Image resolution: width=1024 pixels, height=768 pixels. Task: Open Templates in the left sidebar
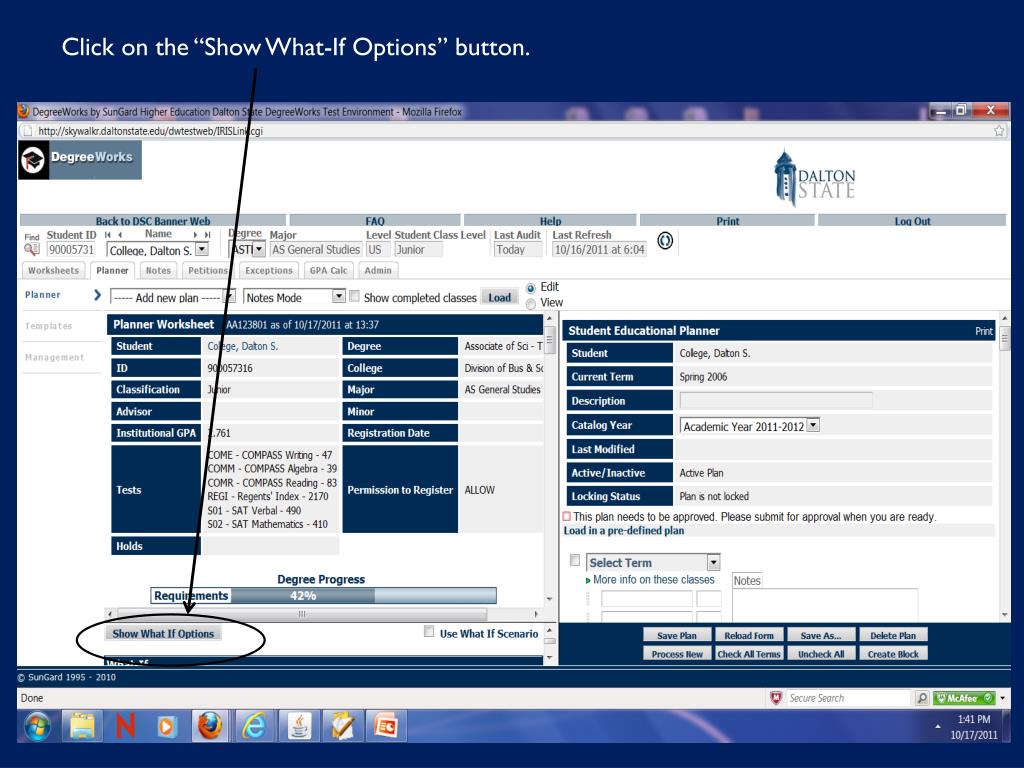tap(48, 326)
